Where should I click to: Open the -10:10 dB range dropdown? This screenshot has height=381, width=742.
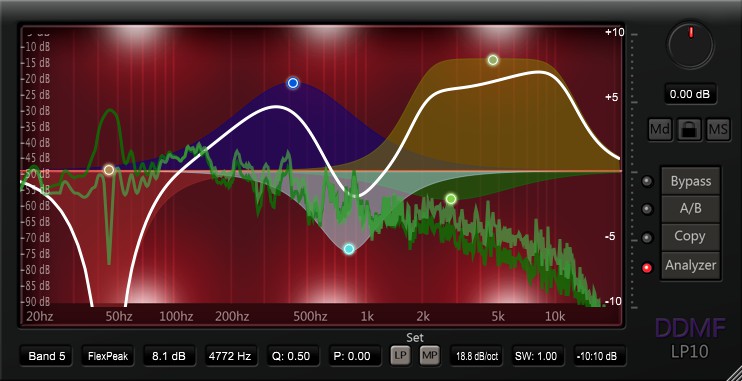600,356
